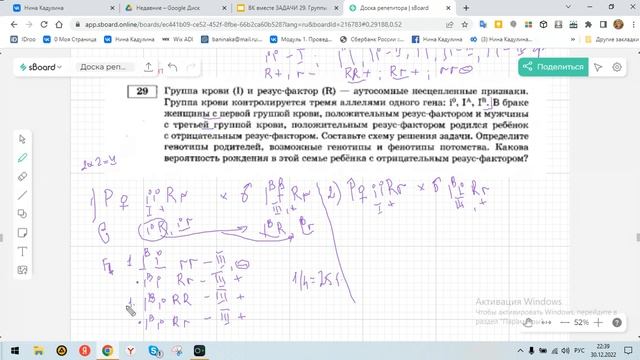Open the image insert tool
Viewport: 640px width, 360px height.
point(22,270)
